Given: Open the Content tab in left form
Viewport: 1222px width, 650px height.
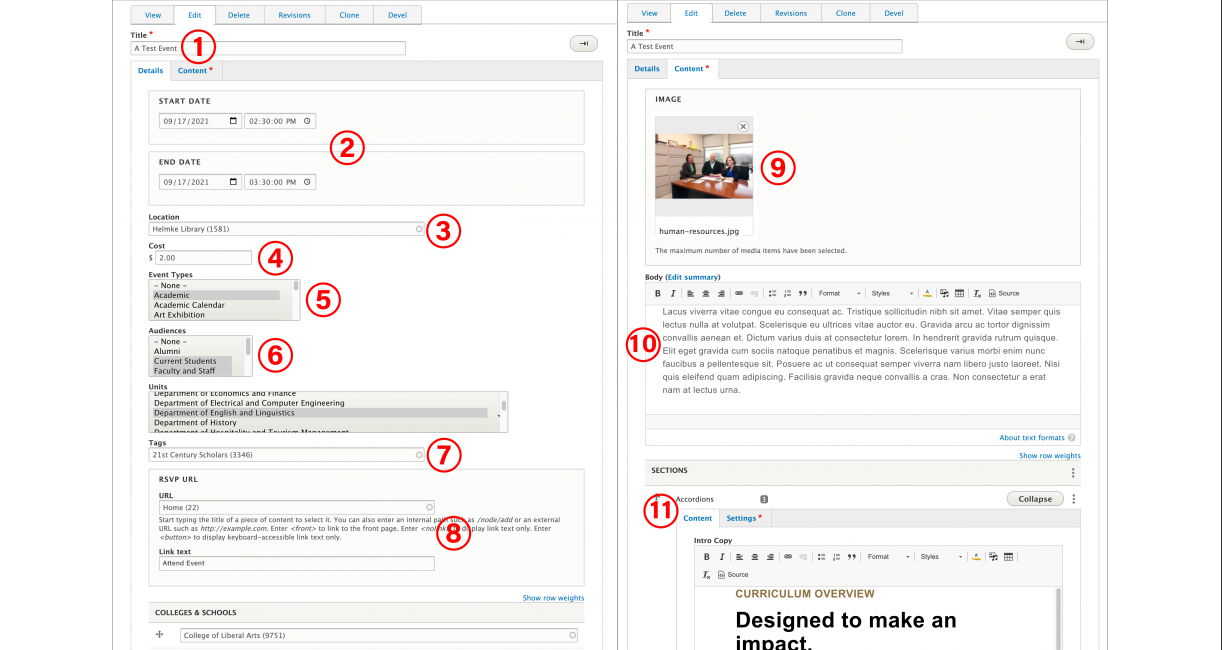Looking at the screenshot, I should (x=195, y=70).
